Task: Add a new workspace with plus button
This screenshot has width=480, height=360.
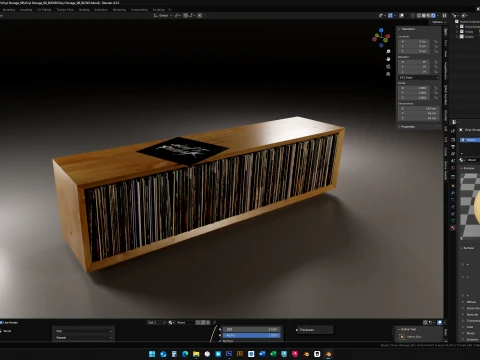Action: coord(169,10)
